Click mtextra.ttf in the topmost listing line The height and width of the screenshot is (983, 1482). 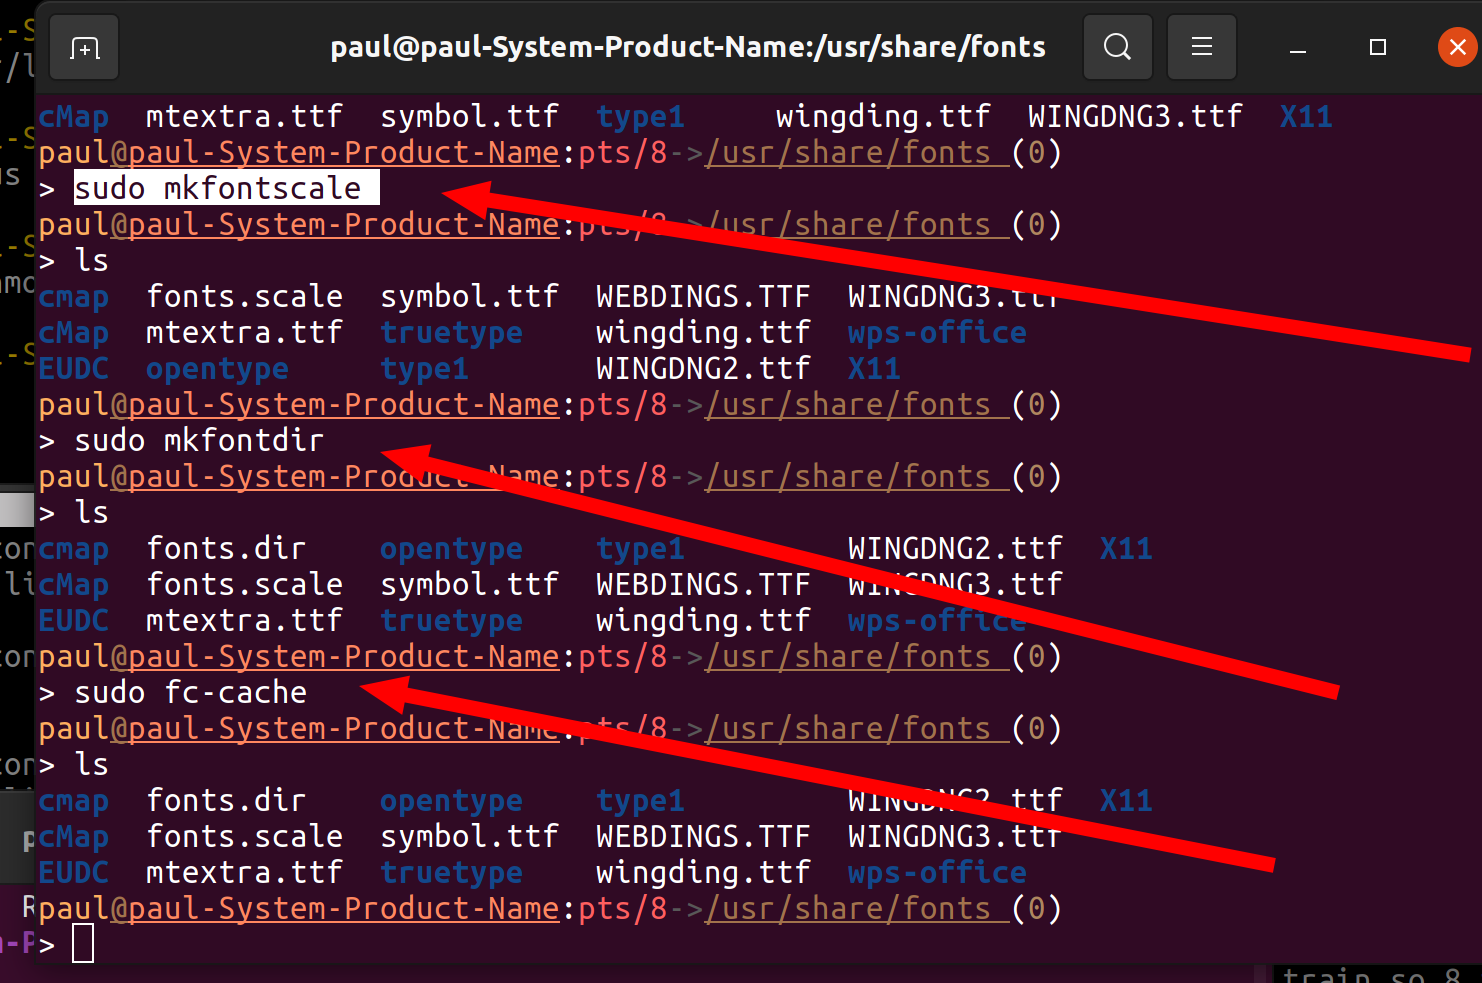(244, 117)
